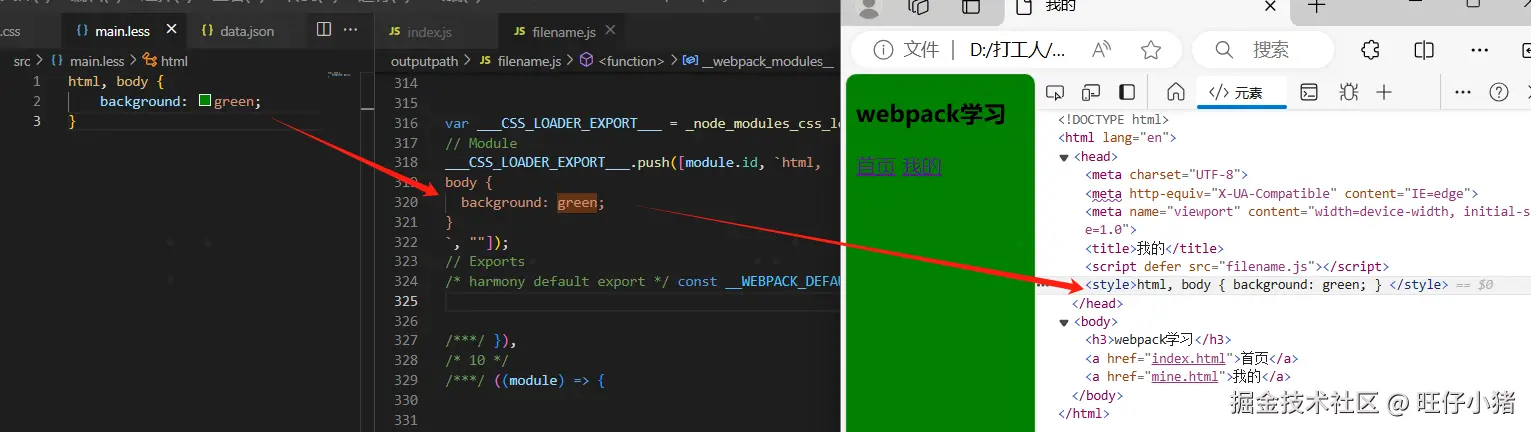Toggle DevTools quick view sidebar icon
1531x432 pixels.
click(x=1127, y=92)
